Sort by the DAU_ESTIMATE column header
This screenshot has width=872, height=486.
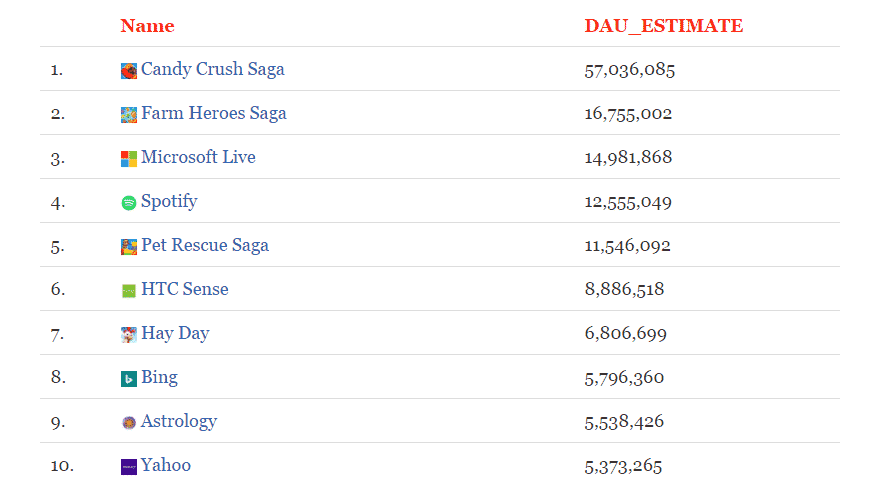click(x=663, y=26)
